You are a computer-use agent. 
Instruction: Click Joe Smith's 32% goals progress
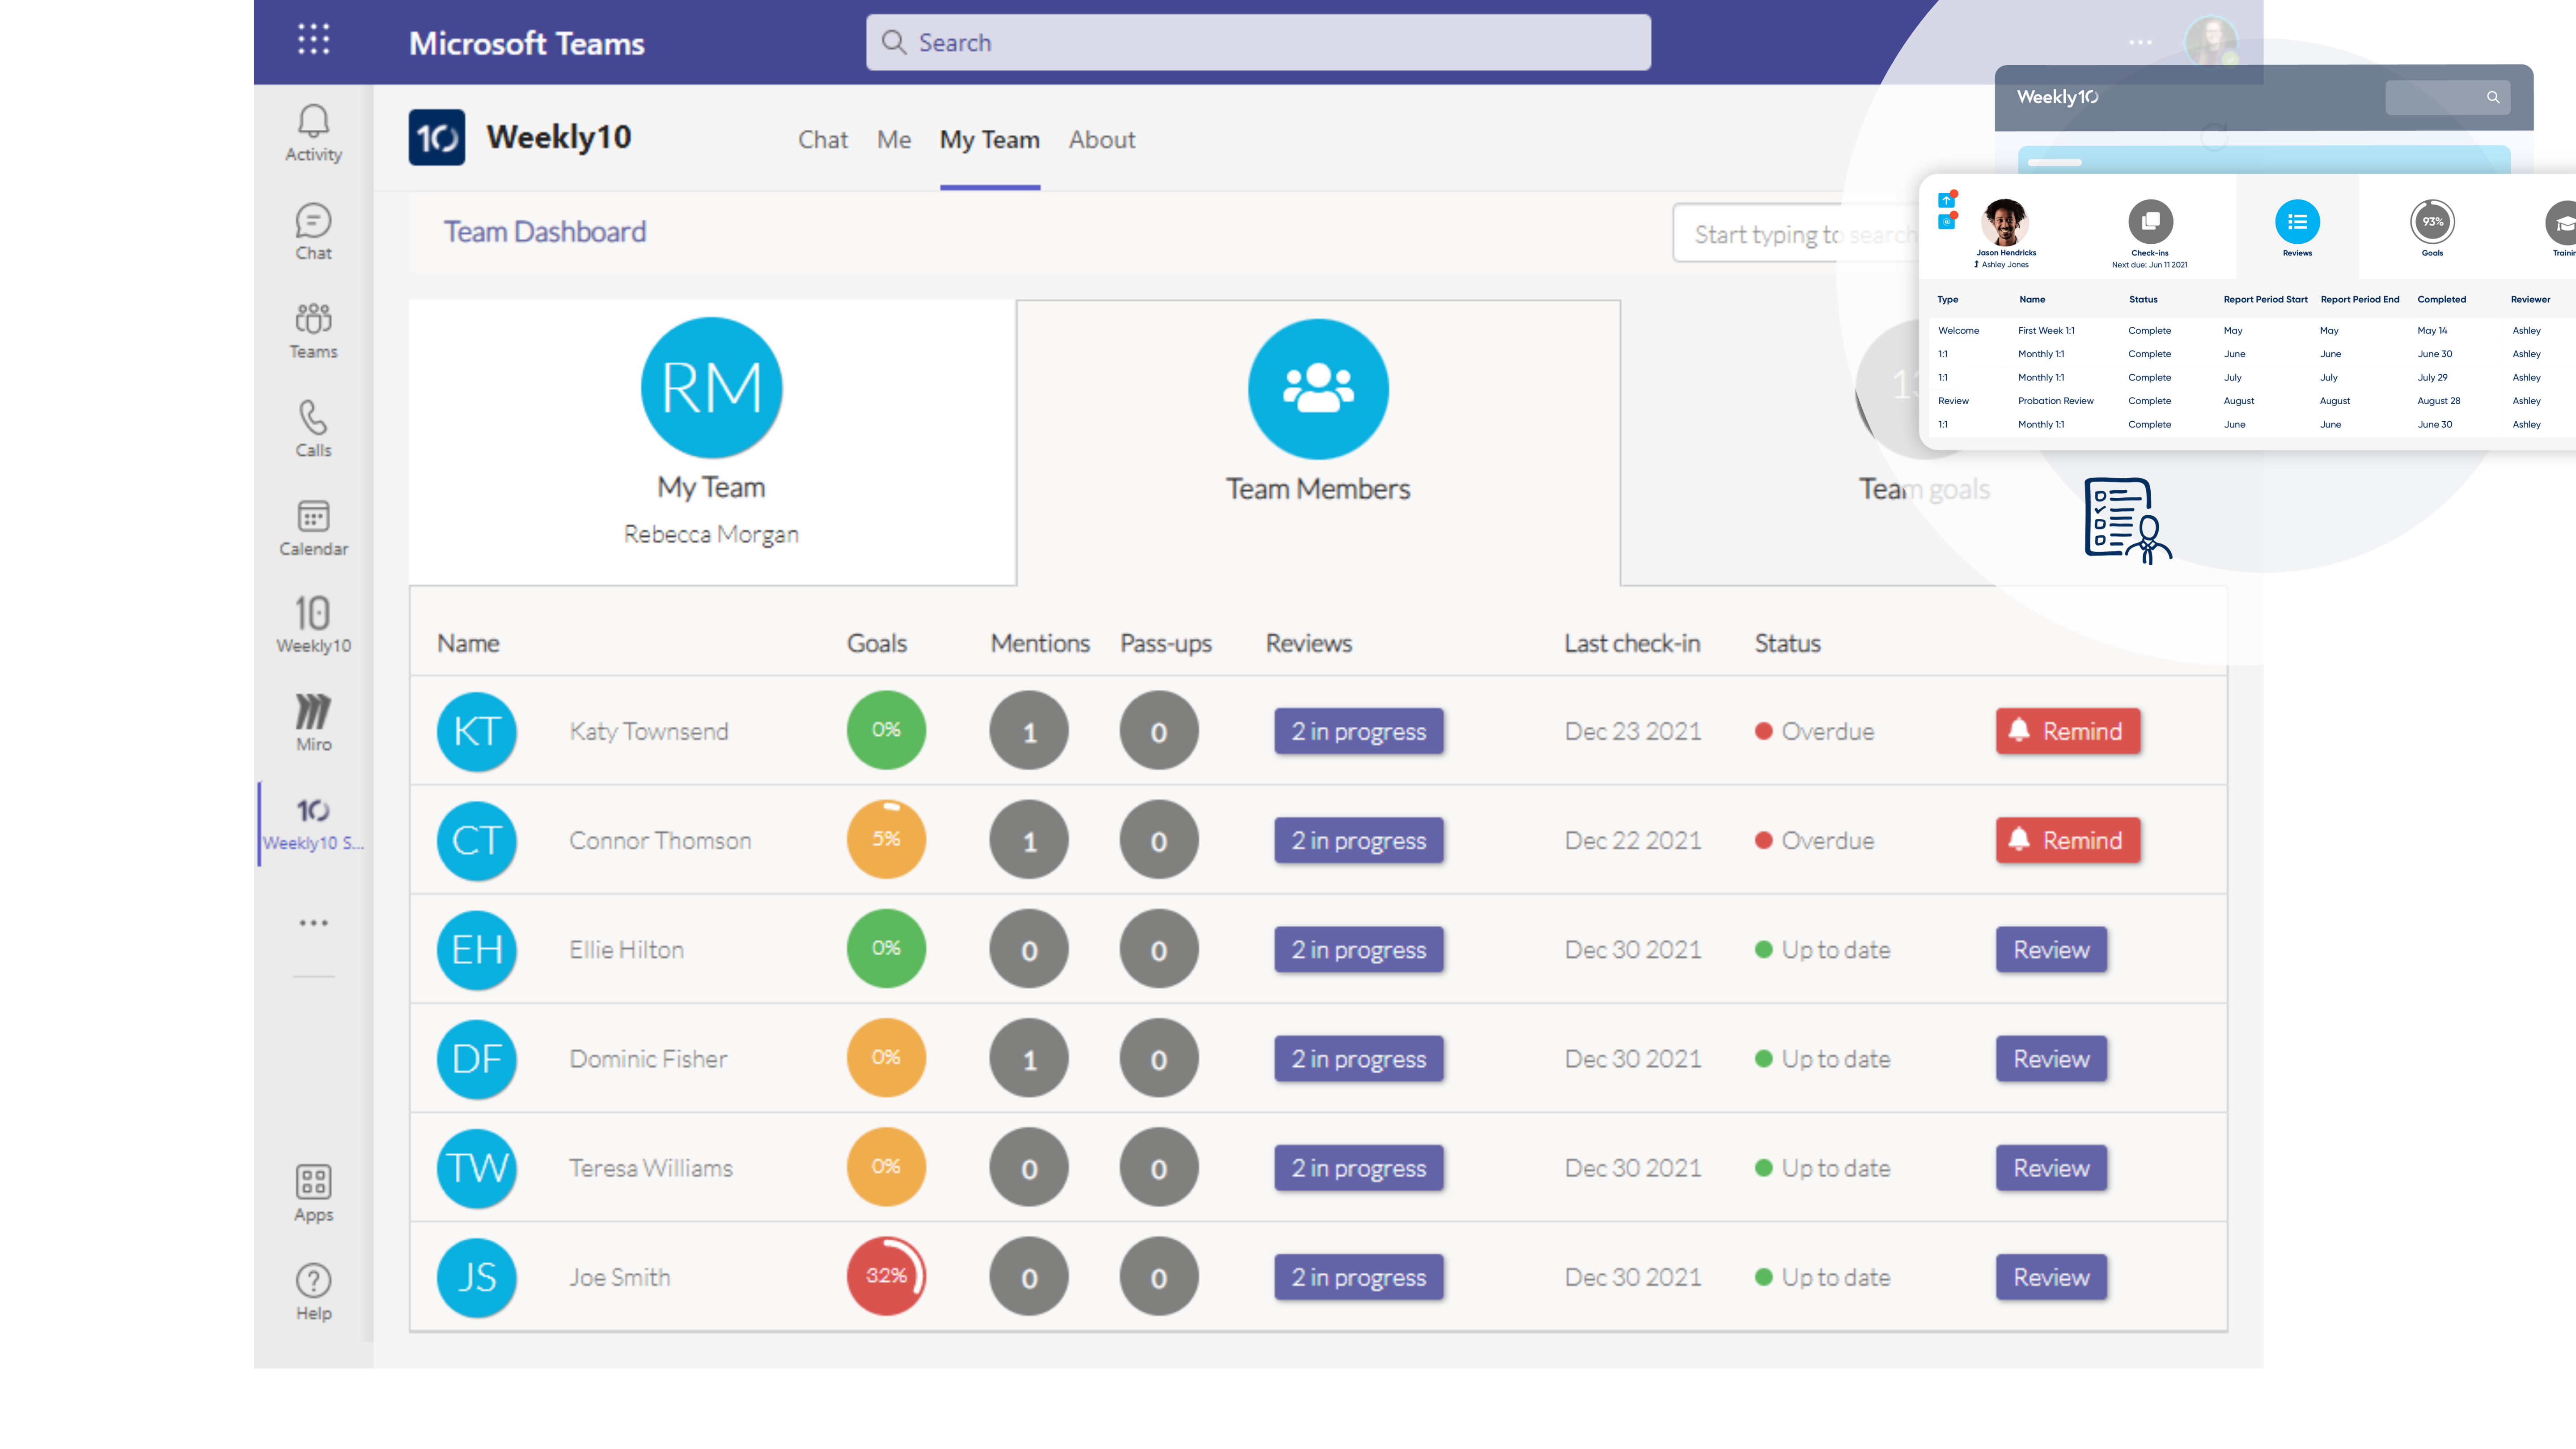886,1276
